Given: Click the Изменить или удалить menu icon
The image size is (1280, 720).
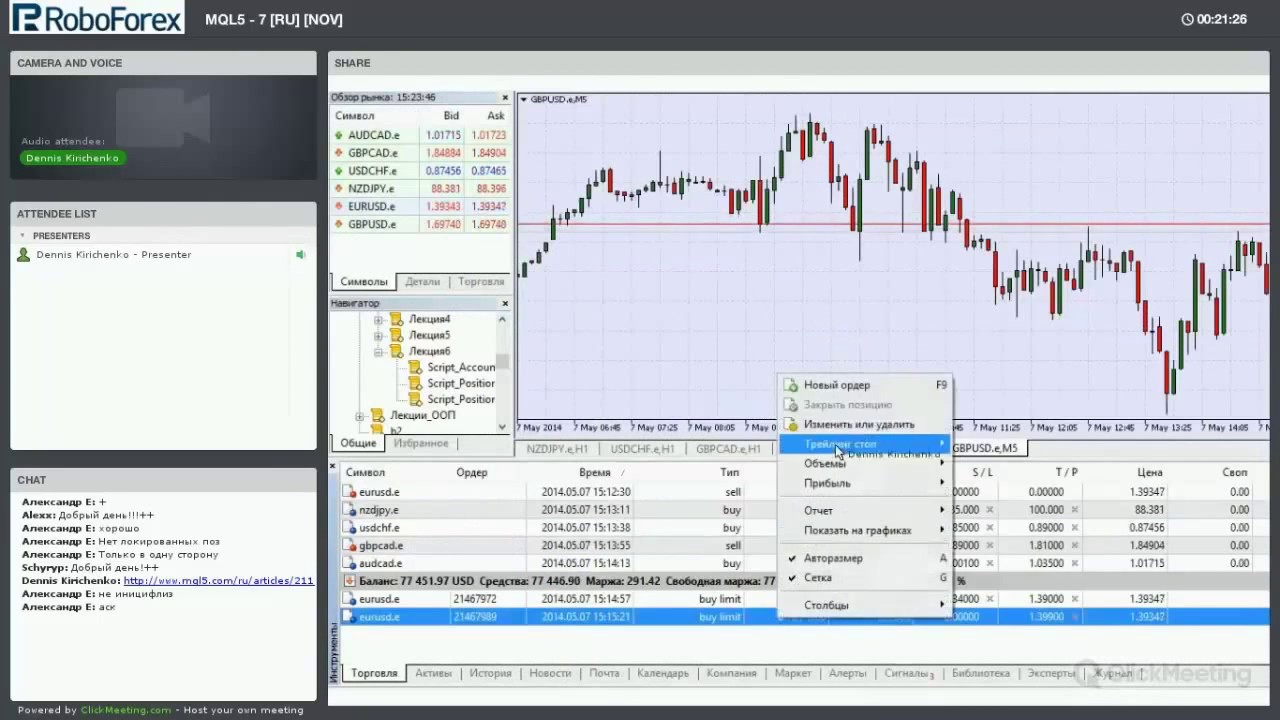Looking at the screenshot, I should [x=791, y=424].
